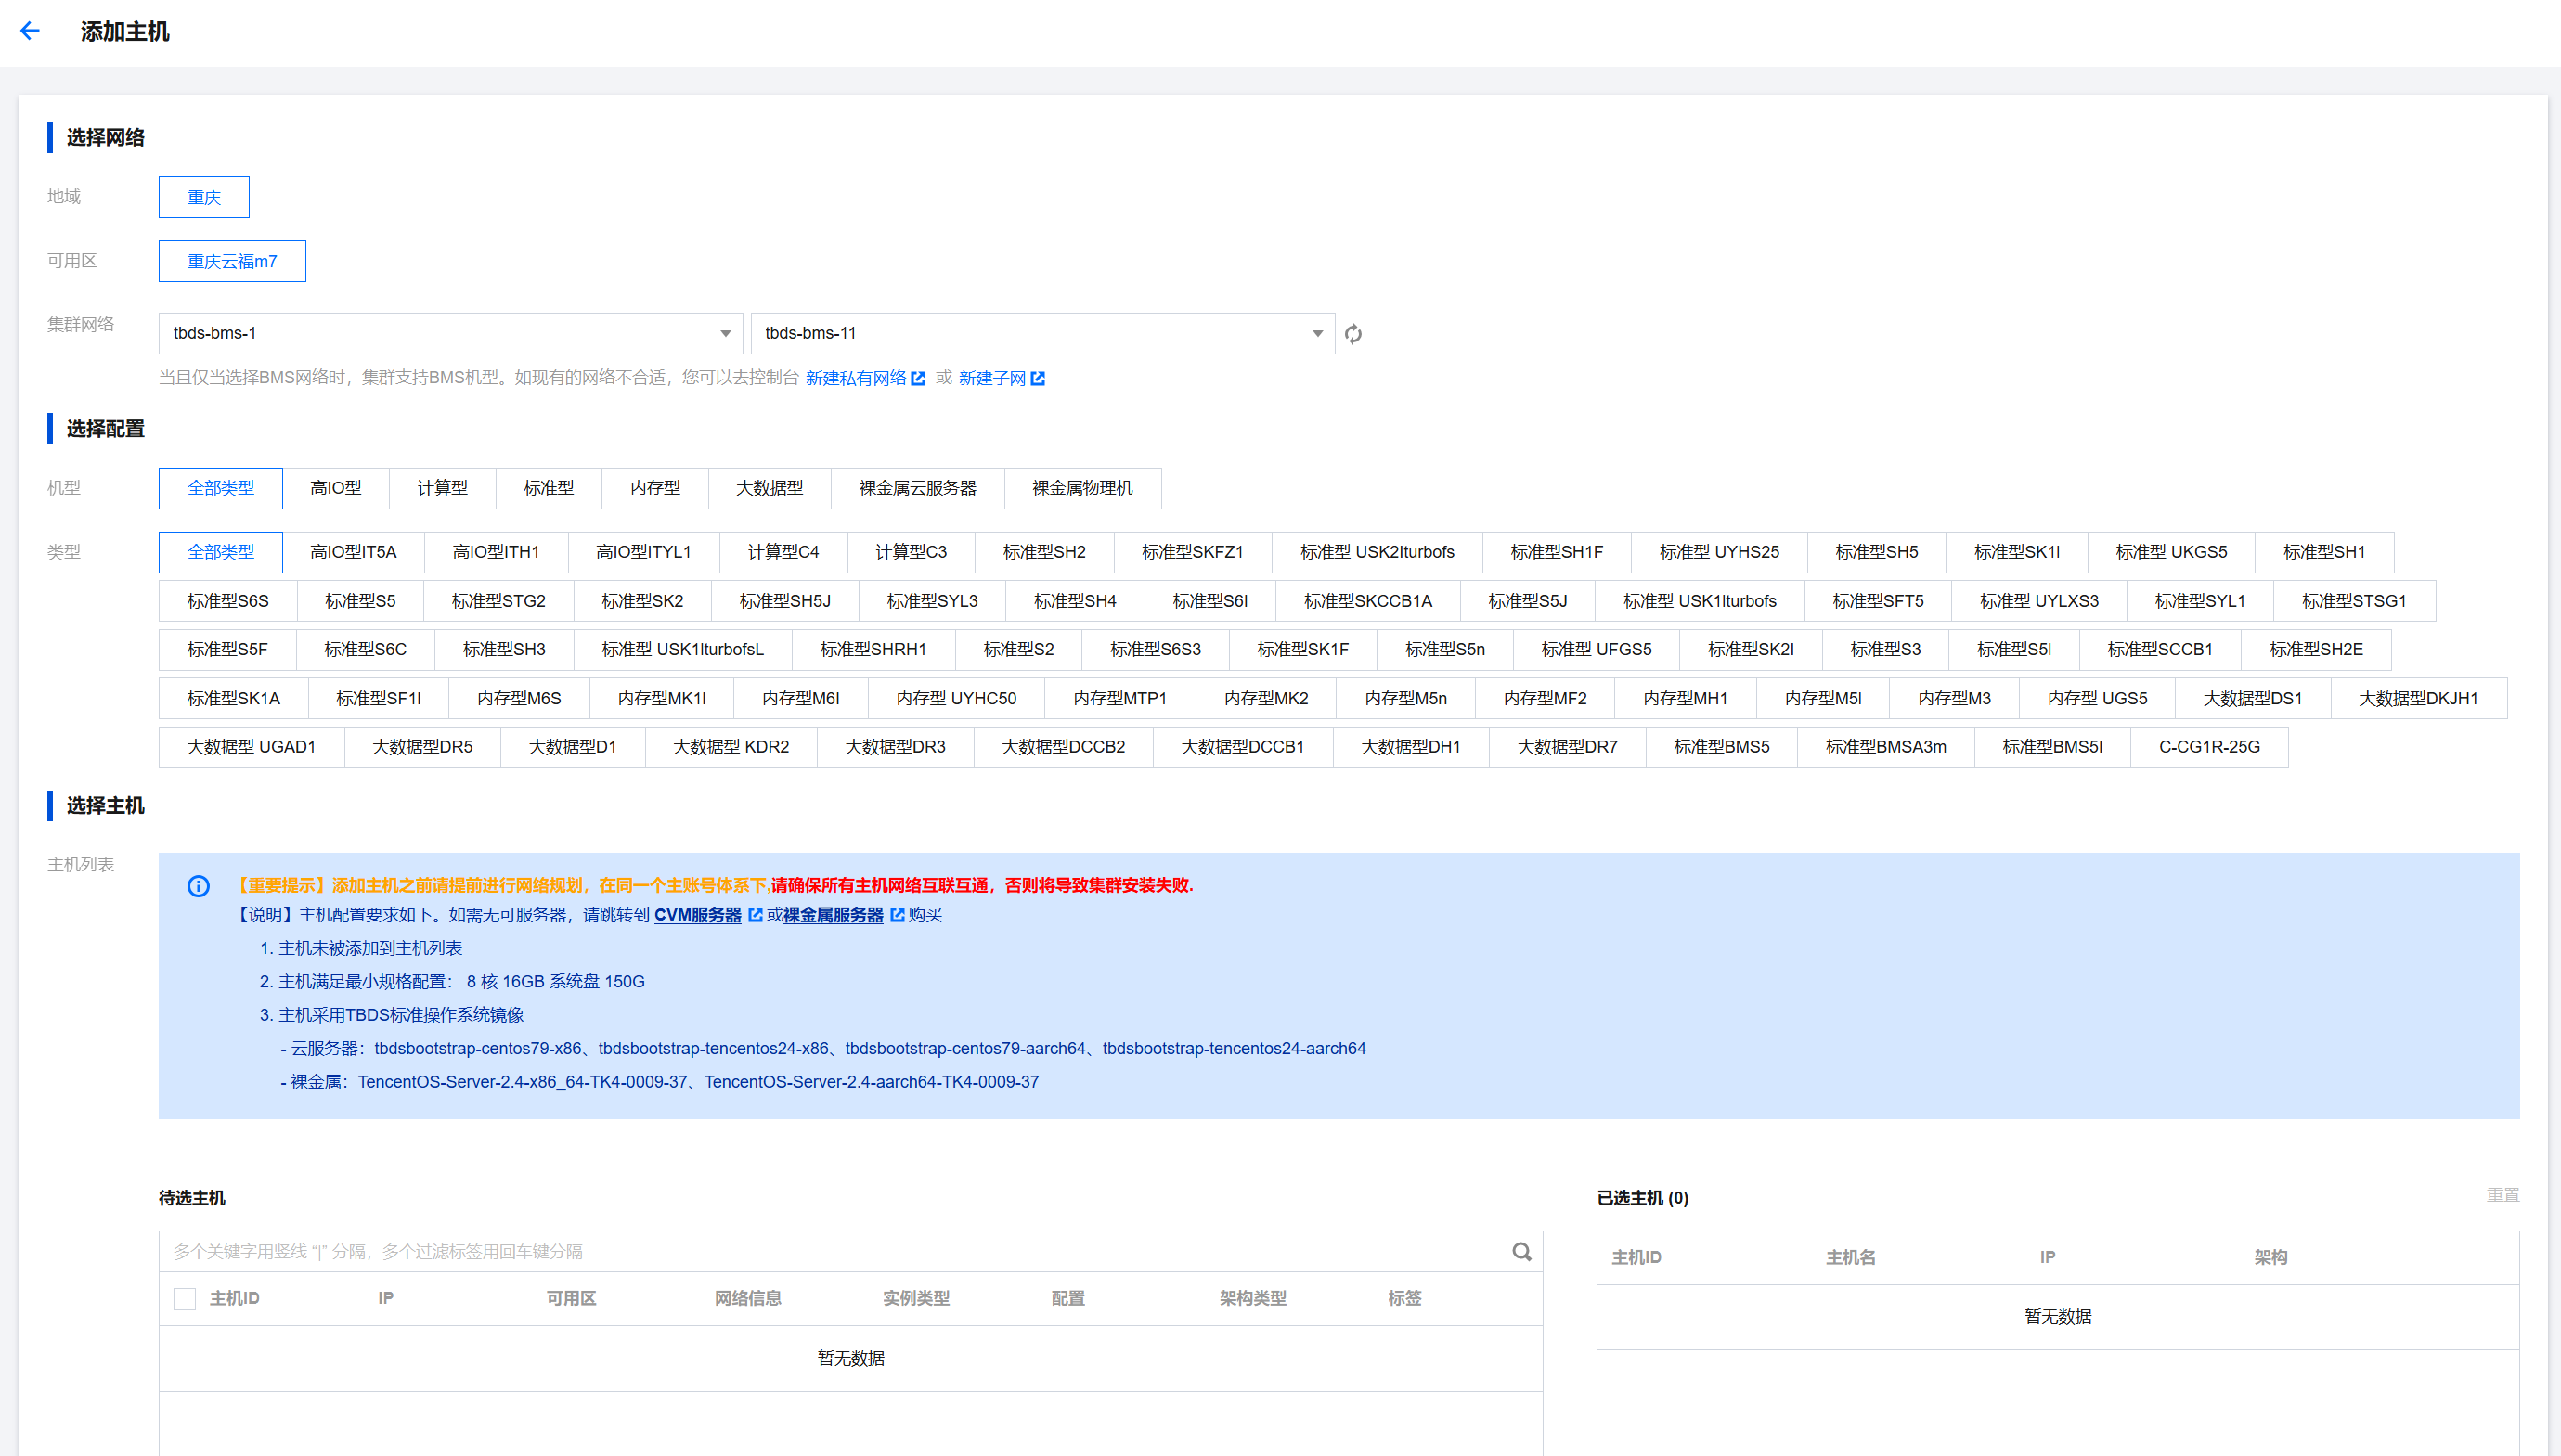2561x1456 pixels.
Task: Click external link icon after 新建子网
Action: coord(1038,378)
